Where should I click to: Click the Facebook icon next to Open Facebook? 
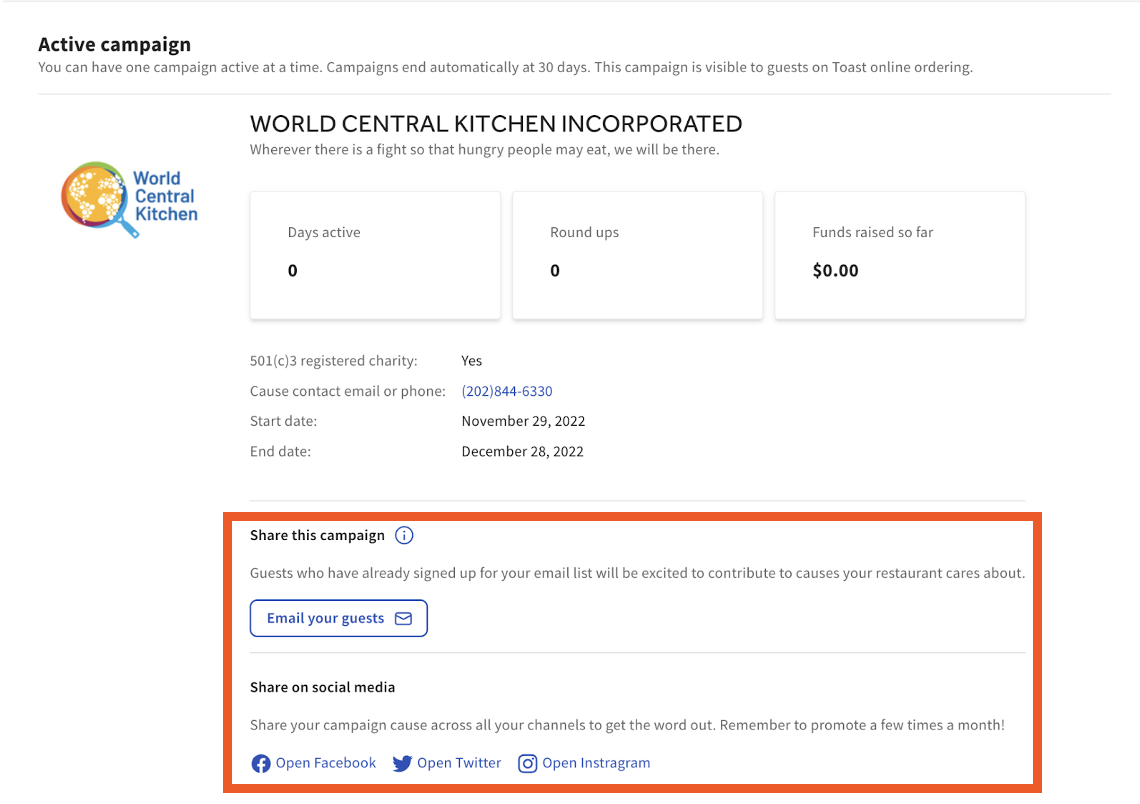tap(260, 763)
